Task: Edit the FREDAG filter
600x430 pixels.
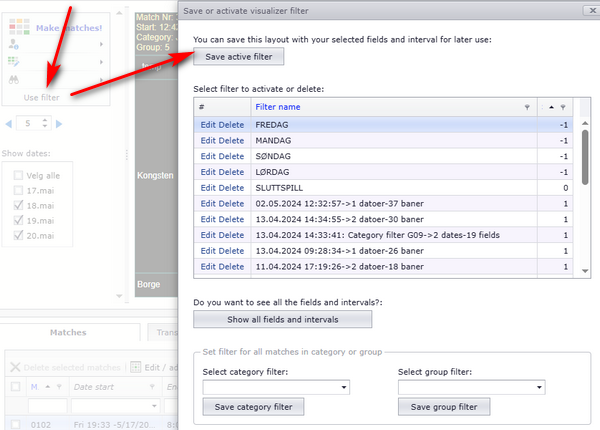Action: pos(208,125)
